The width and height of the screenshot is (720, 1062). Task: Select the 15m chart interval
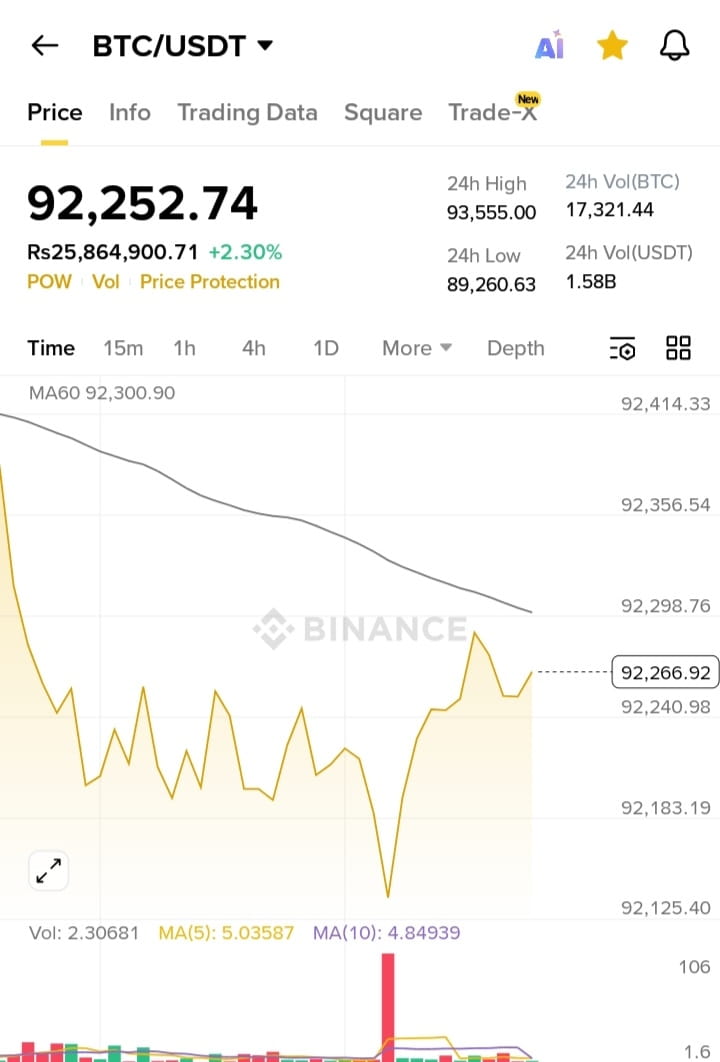coord(123,348)
